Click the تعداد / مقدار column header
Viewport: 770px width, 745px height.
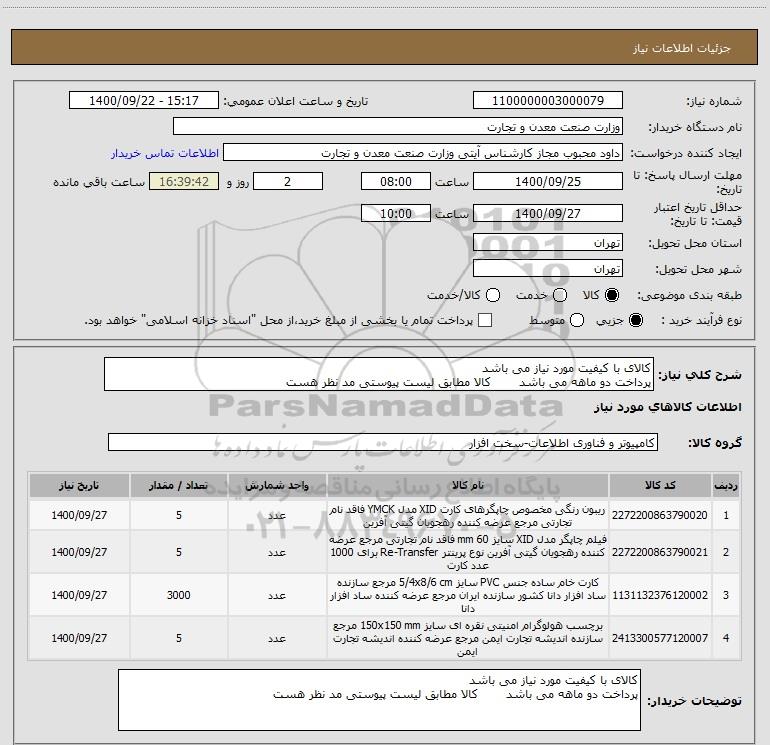click(x=179, y=485)
